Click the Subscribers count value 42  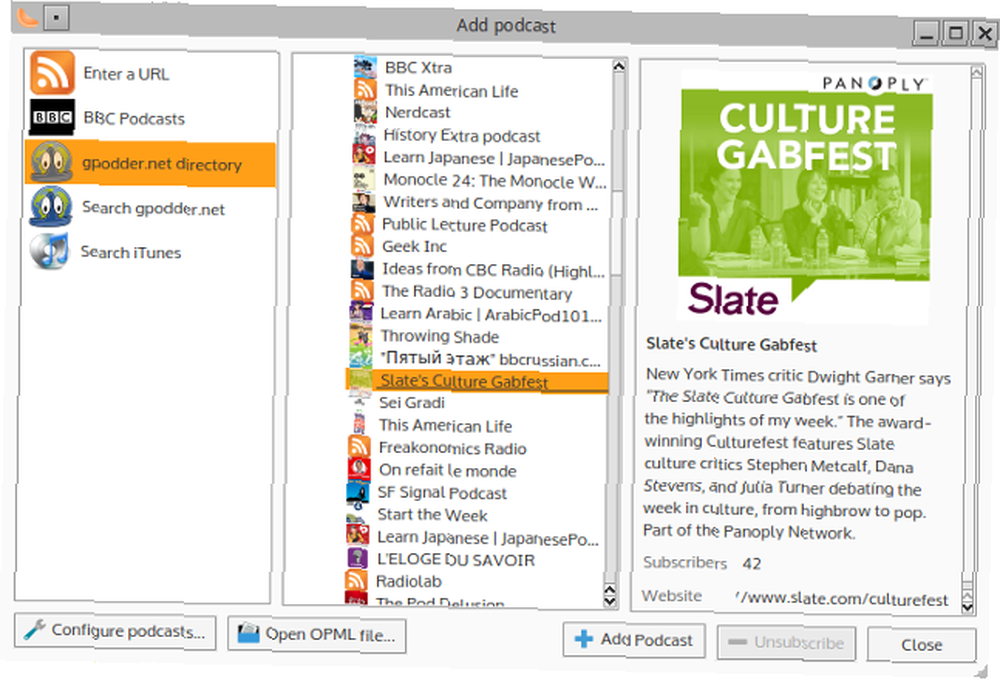(x=752, y=563)
